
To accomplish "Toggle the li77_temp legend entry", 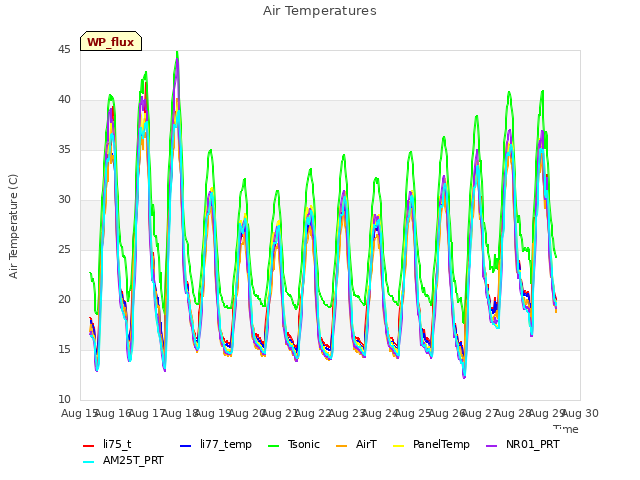I will (216, 444).
